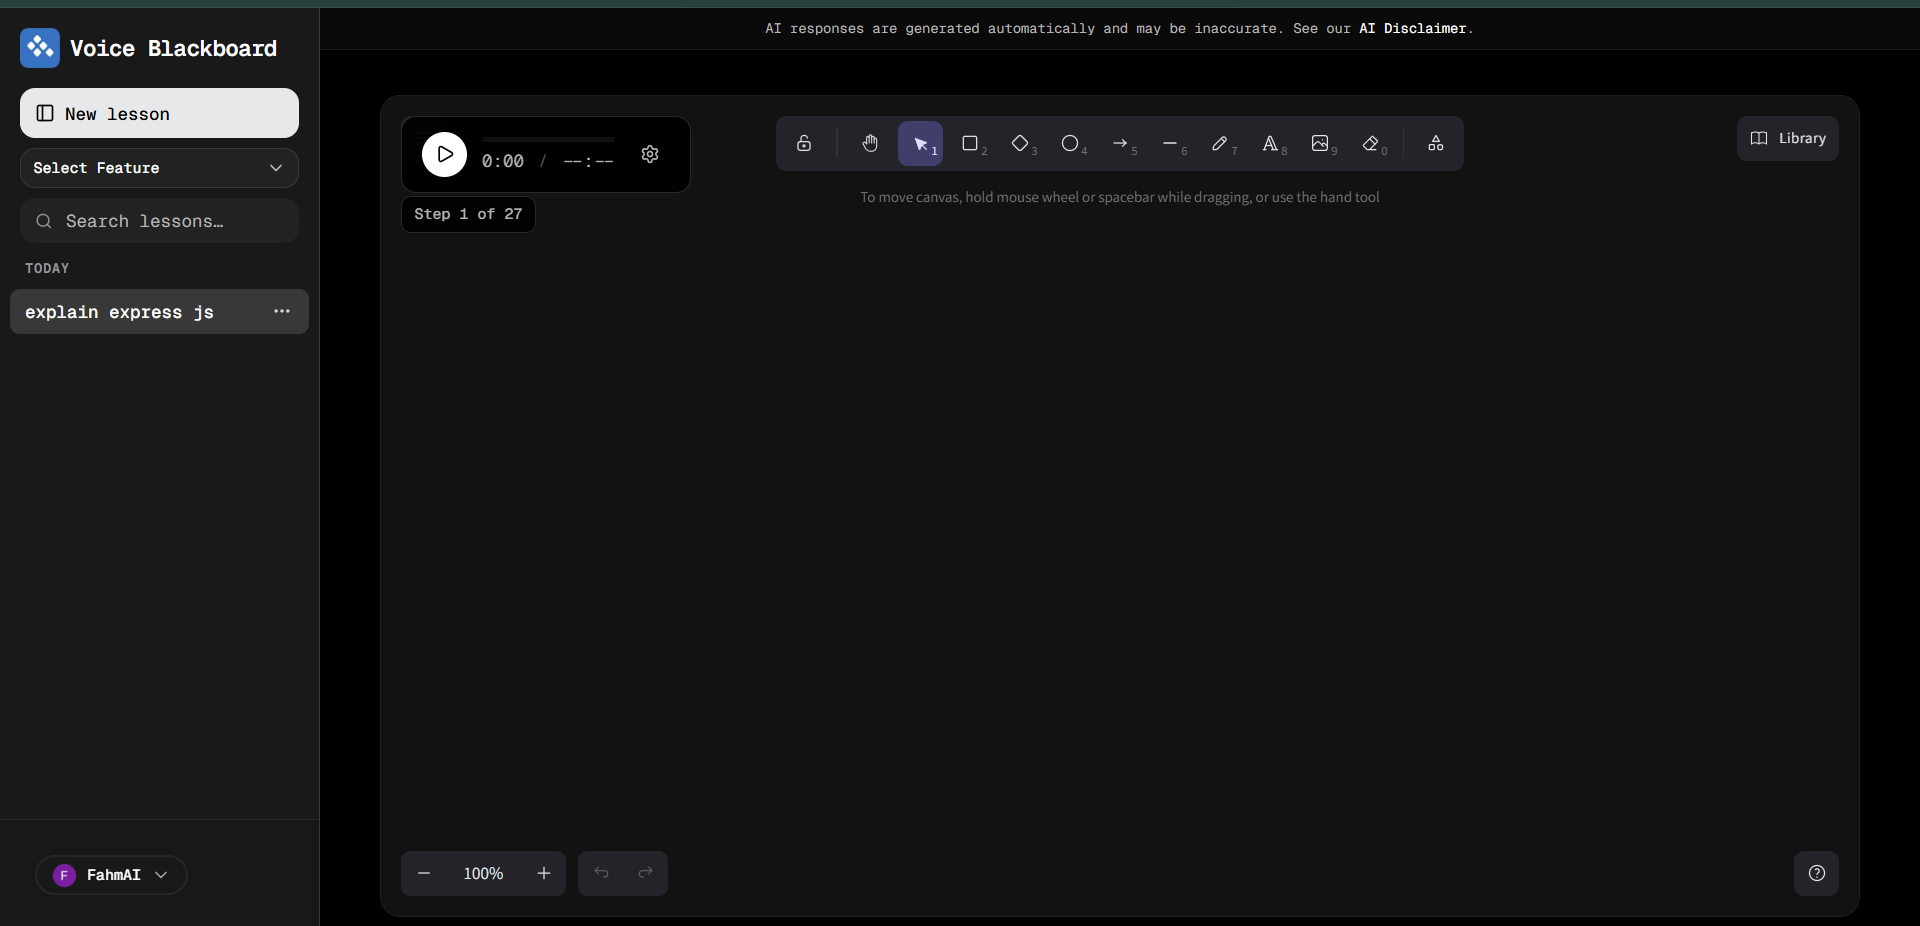This screenshot has height=926, width=1920.
Task: Click the elapsed time 0:00 readout
Action: point(503,161)
